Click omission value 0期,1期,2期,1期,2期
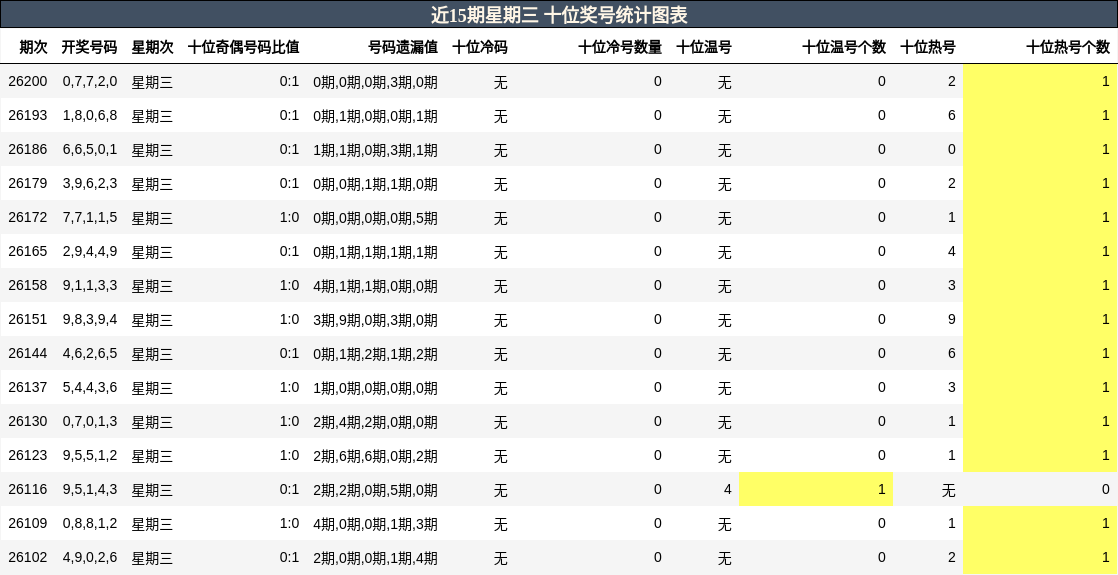 pyautogui.click(x=376, y=354)
